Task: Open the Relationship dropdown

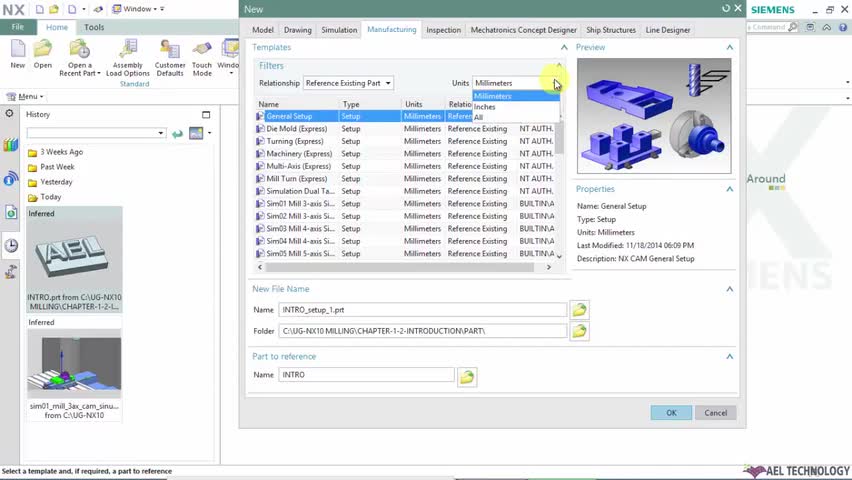Action: click(348, 83)
